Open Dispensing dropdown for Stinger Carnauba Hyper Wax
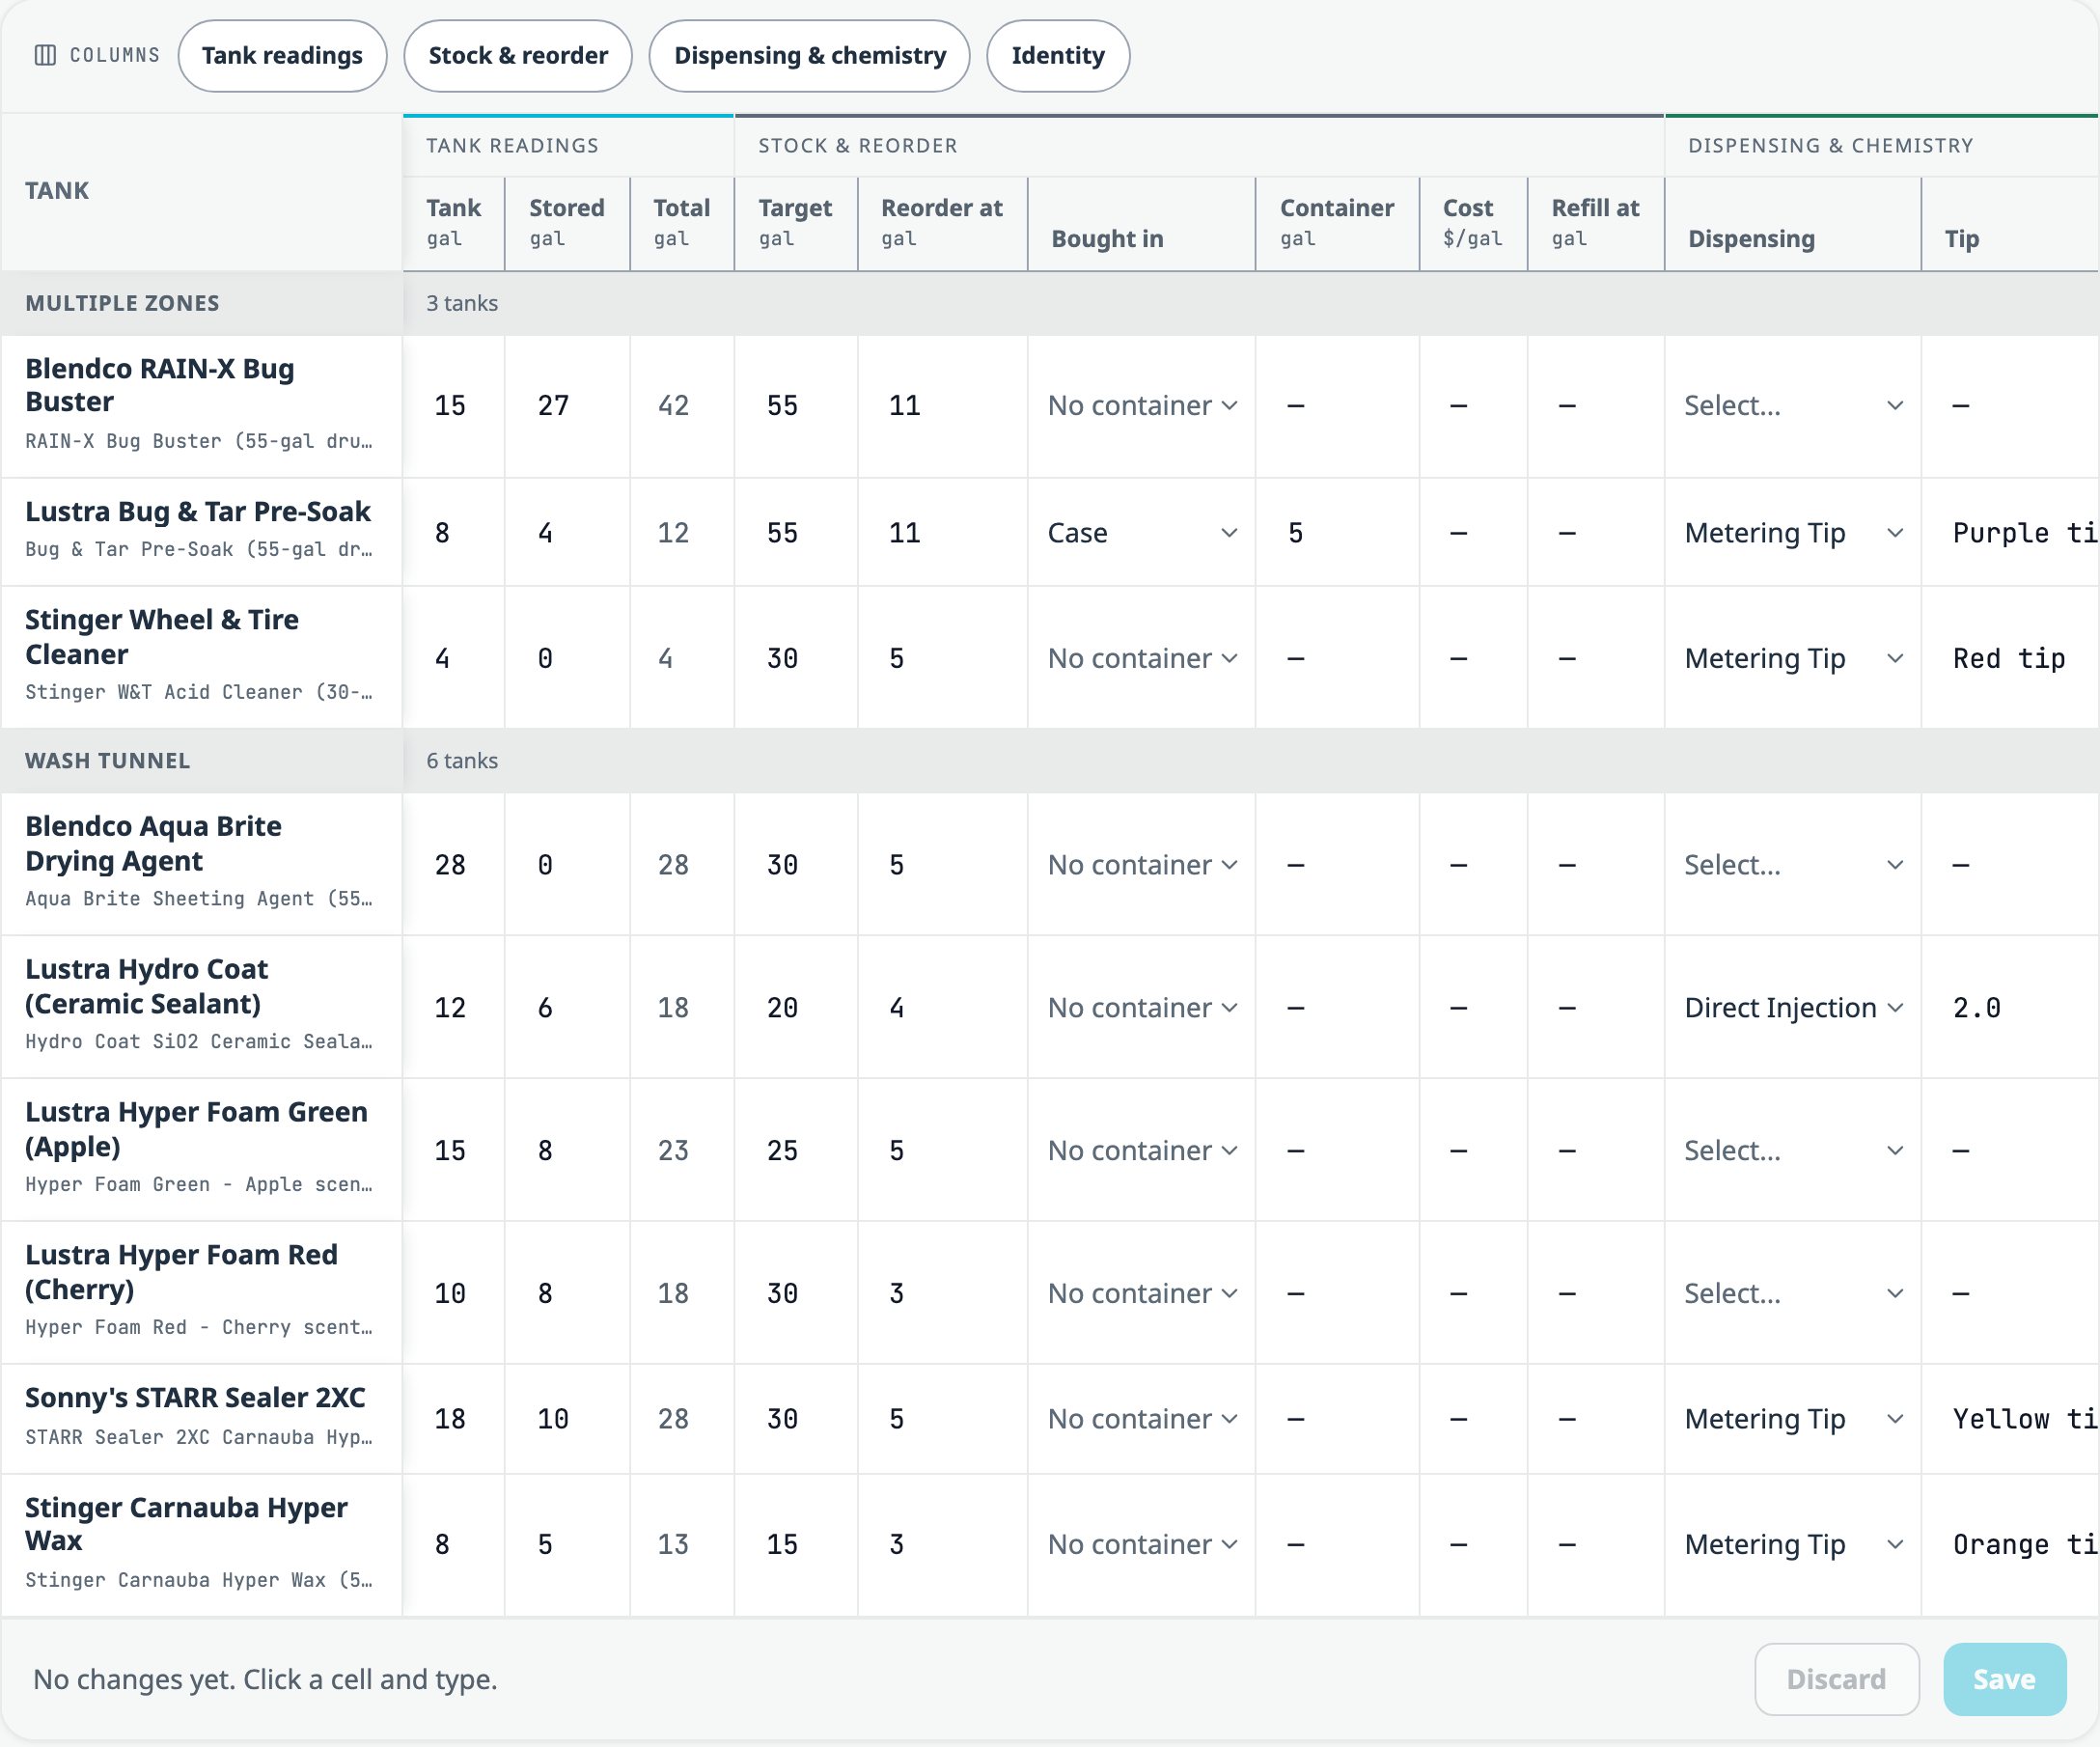Image resolution: width=2100 pixels, height=1747 pixels. tap(1793, 1545)
